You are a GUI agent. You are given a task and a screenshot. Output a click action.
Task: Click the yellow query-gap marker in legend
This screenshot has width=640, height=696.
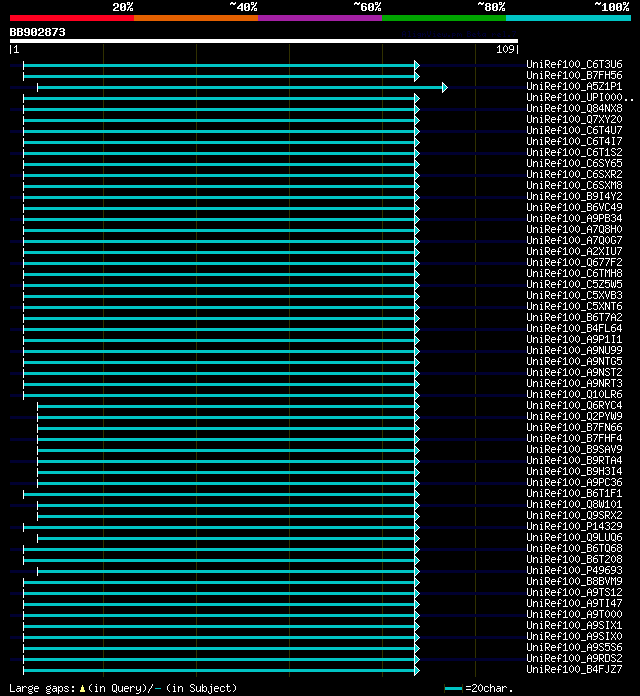pyautogui.click(x=82, y=688)
